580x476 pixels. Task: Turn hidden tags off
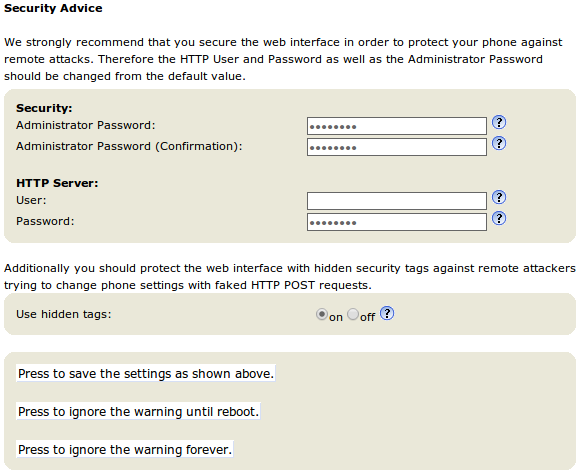tap(353, 314)
